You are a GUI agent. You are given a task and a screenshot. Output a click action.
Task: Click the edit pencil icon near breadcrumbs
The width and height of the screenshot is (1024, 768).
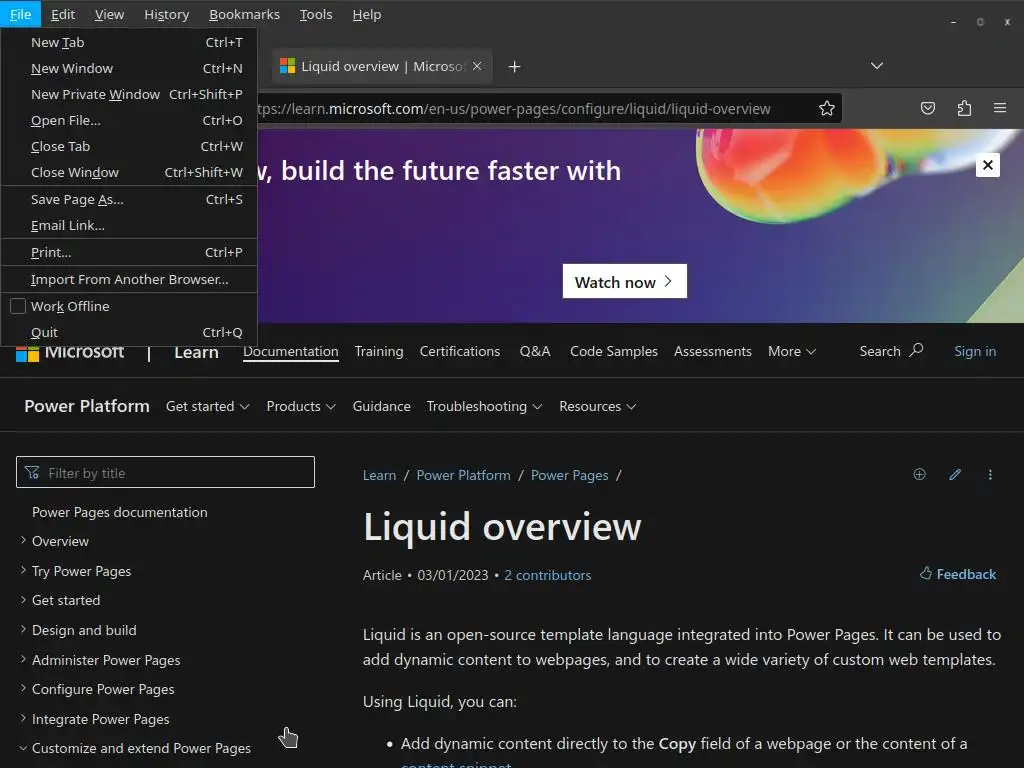point(955,474)
